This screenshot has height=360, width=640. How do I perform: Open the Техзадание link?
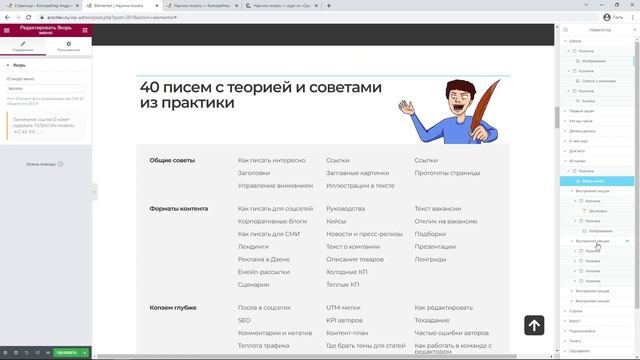coord(432,320)
